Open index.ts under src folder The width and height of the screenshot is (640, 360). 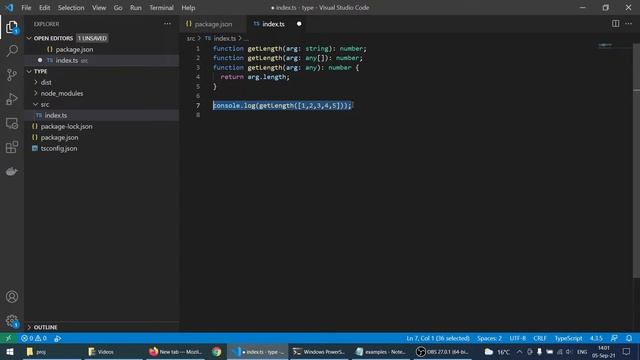click(102, 116)
